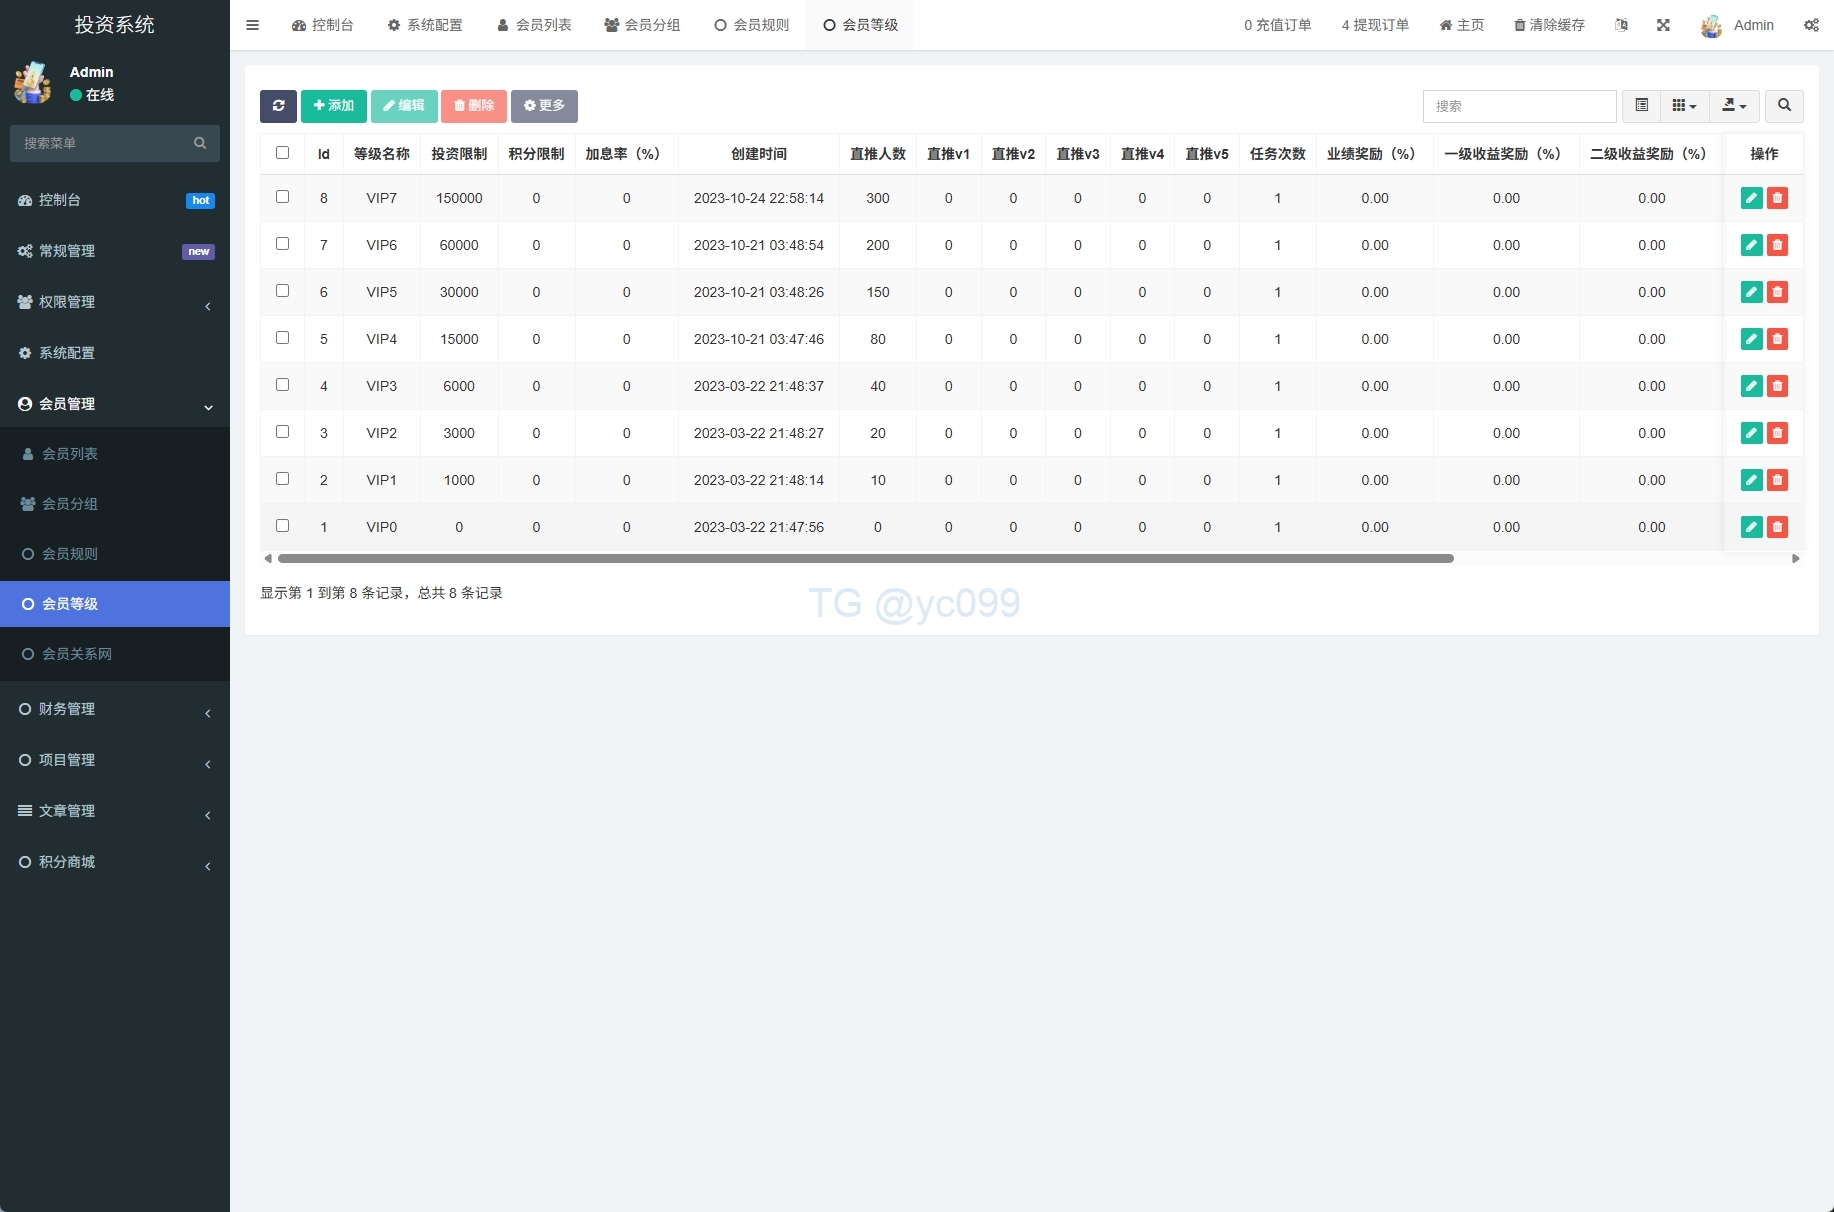Click the horizontal table scrollbar
Image resolution: width=1834 pixels, height=1212 pixels.
point(865,559)
